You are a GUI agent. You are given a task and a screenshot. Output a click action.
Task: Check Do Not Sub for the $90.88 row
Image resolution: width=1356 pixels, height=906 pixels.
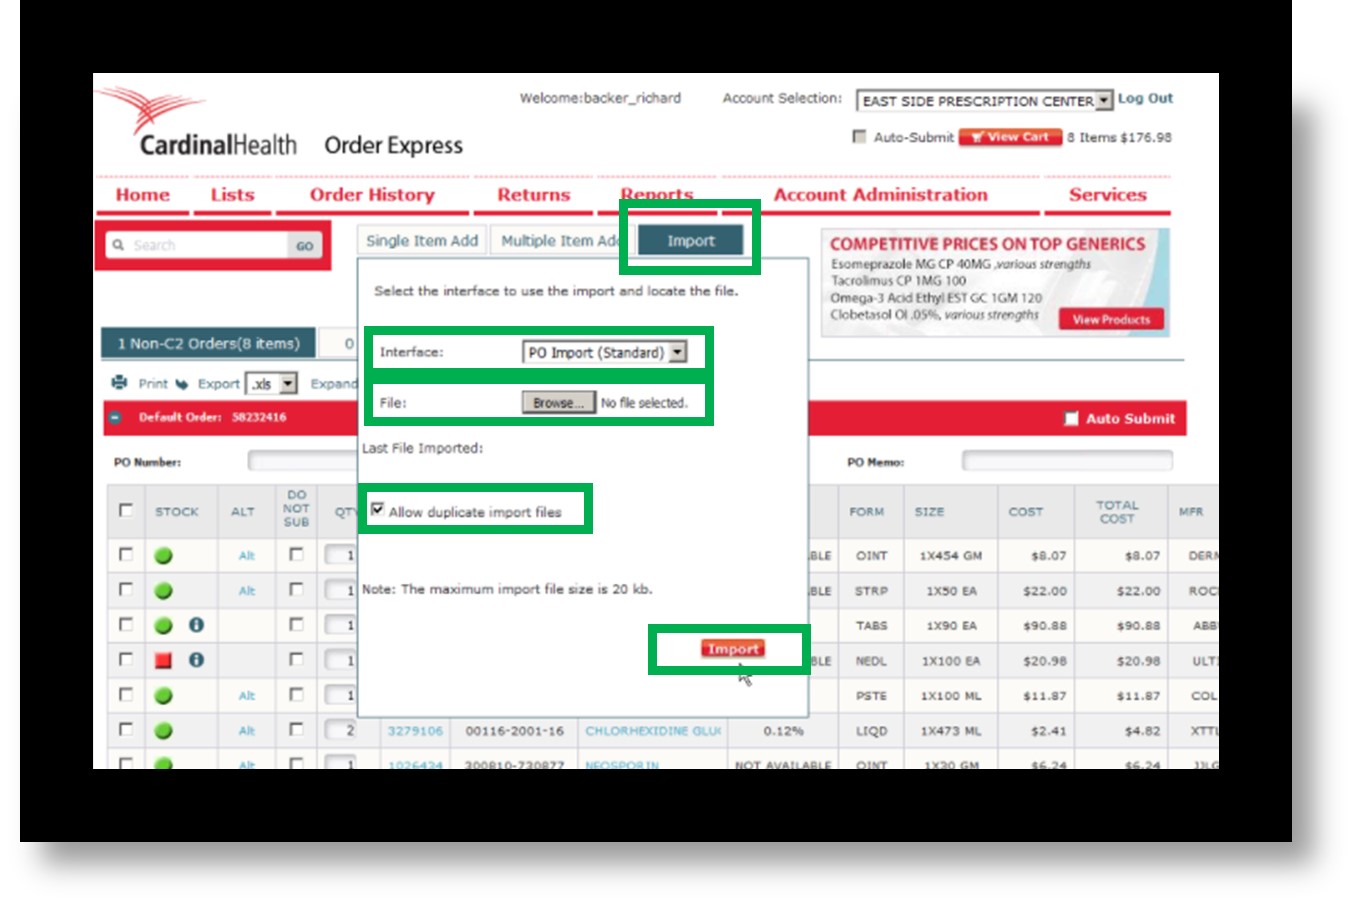[x=296, y=624]
